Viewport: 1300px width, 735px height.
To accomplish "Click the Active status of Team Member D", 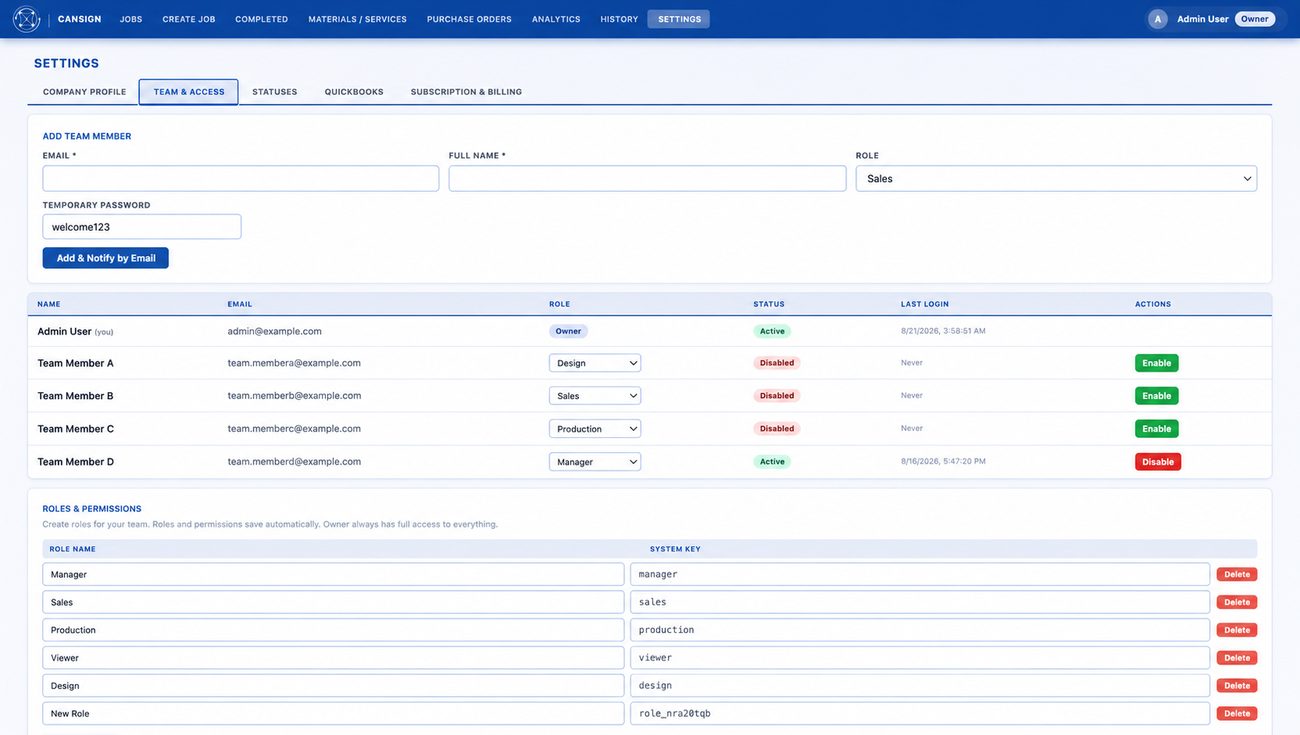I will point(772,462).
